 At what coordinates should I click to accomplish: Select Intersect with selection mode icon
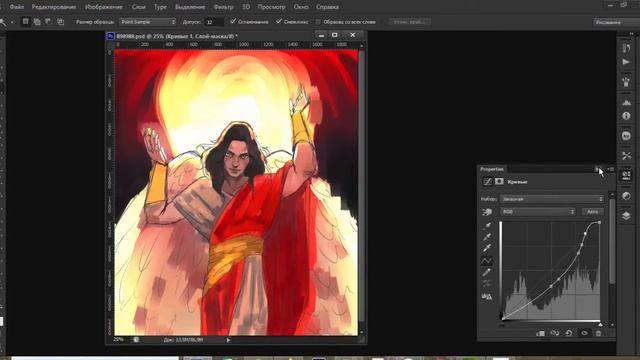click(x=60, y=22)
